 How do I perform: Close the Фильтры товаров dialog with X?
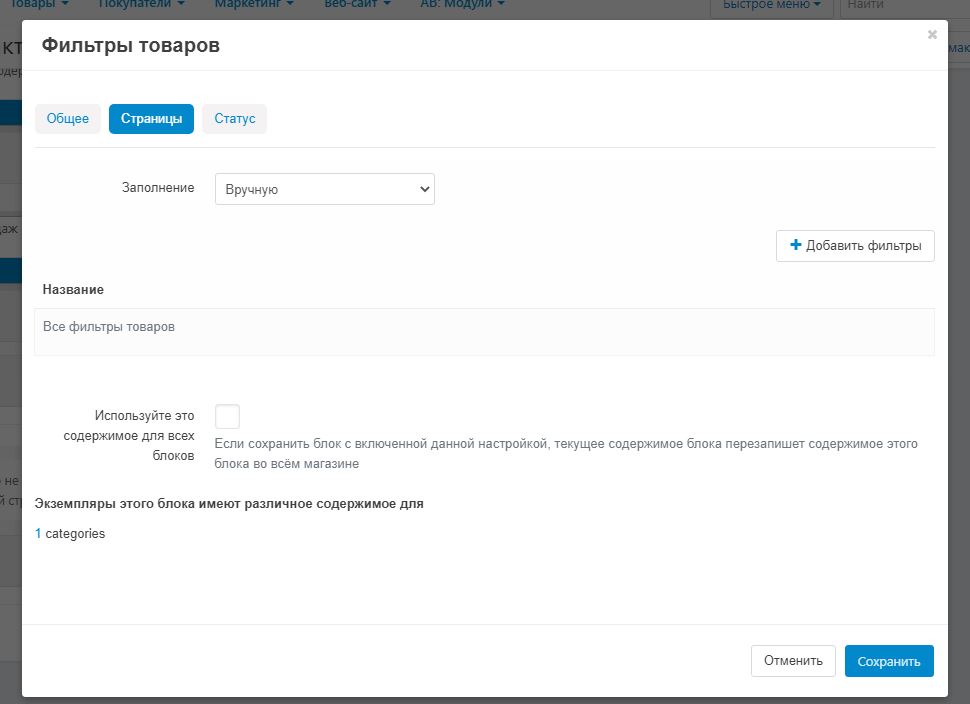point(932,35)
